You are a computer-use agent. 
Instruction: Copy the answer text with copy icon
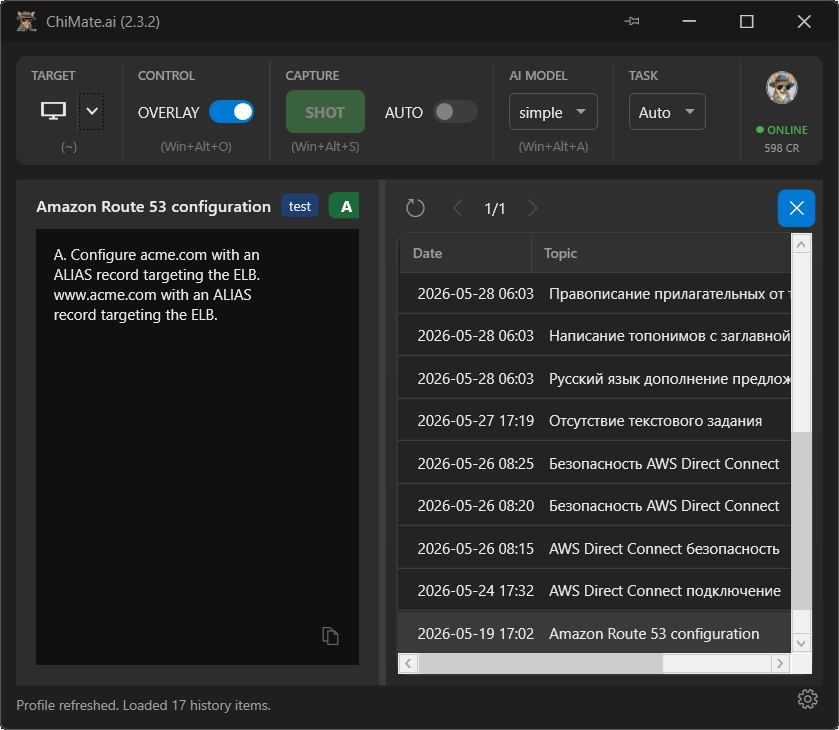pyautogui.click(x=330, y=636)
